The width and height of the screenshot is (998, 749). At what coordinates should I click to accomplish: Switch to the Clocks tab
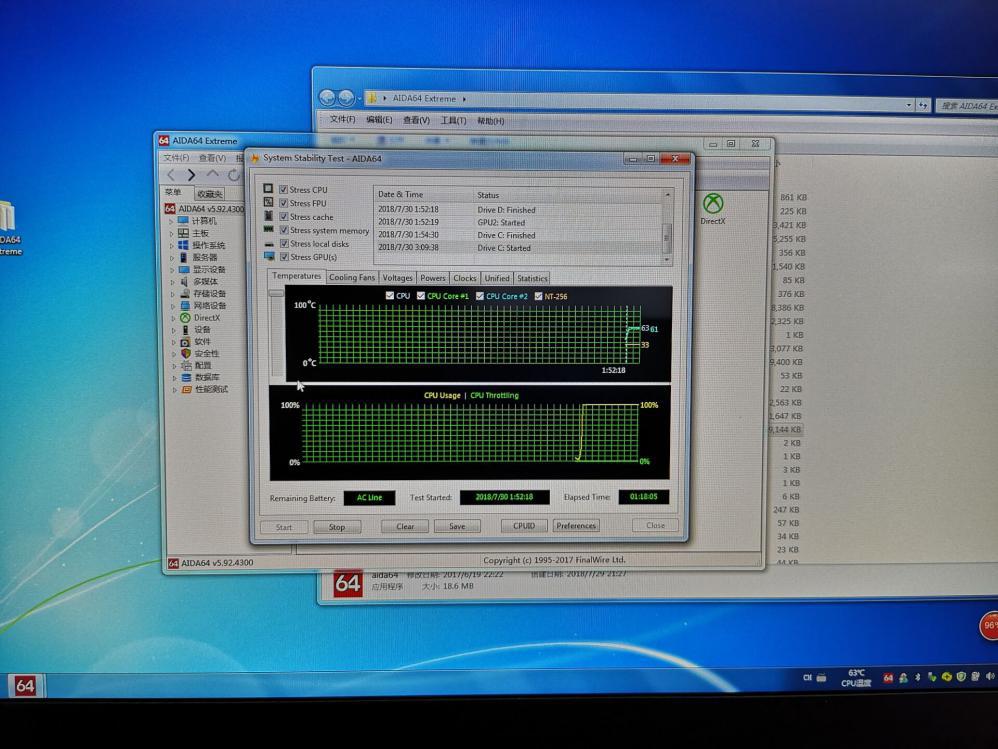point(465,278)
